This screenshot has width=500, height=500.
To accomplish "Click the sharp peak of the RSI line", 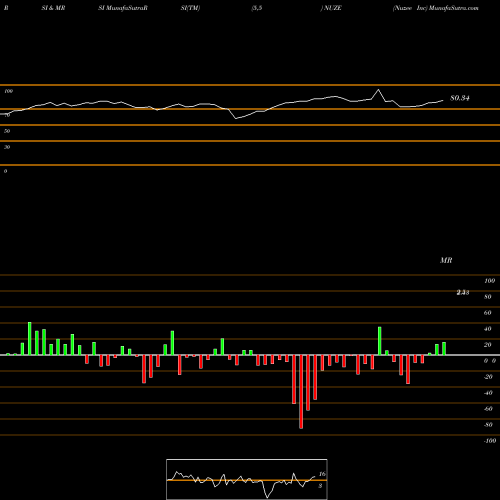I will (x=378, y=90).
